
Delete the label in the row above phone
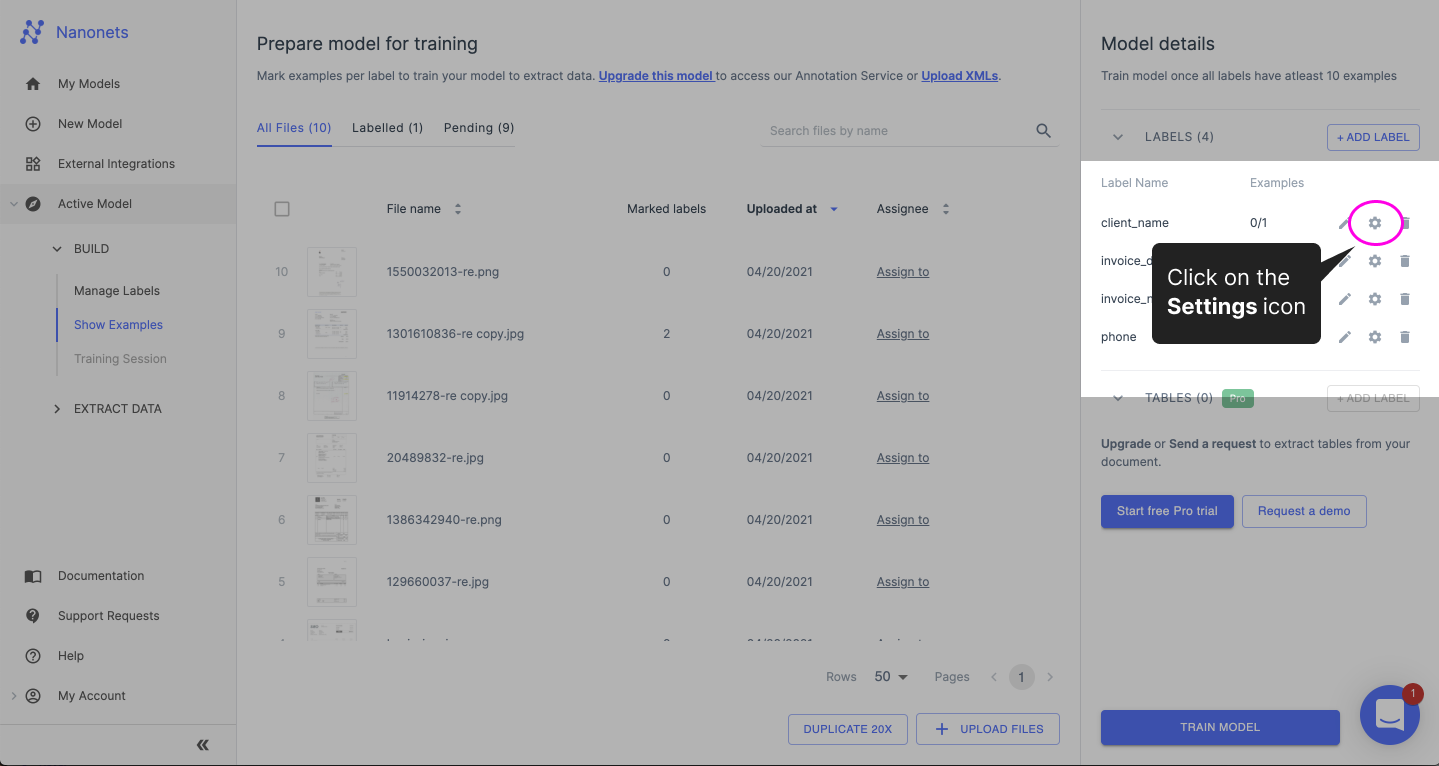point(1405,299)
